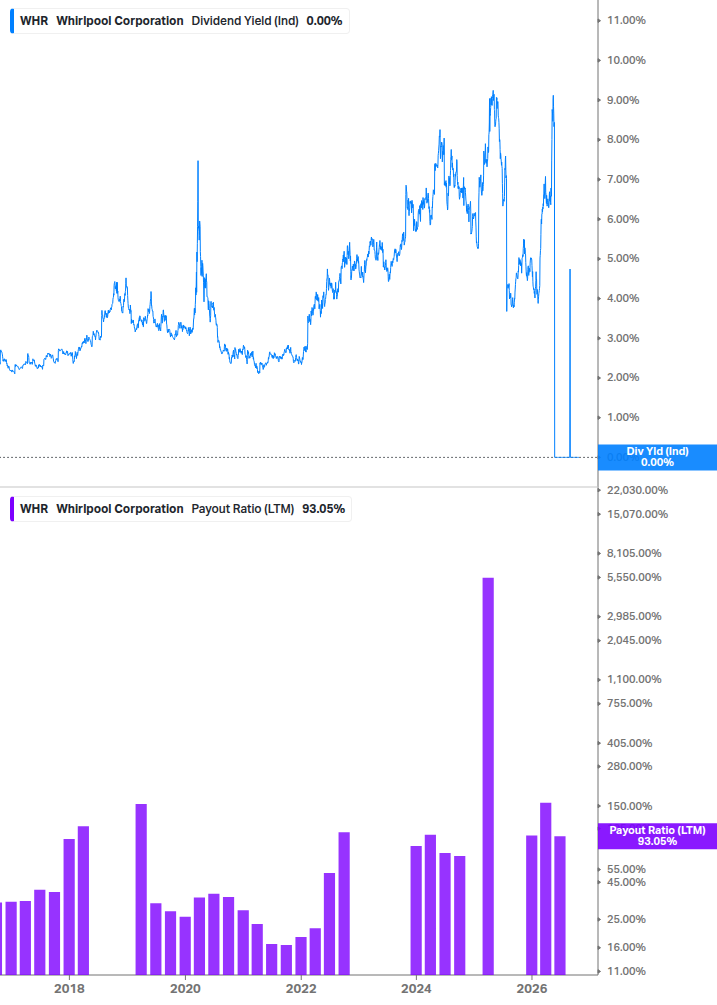Click the 2026 label on the time axis
Image resolution: width=717 pixels, height=1005 pixels.
532,989
